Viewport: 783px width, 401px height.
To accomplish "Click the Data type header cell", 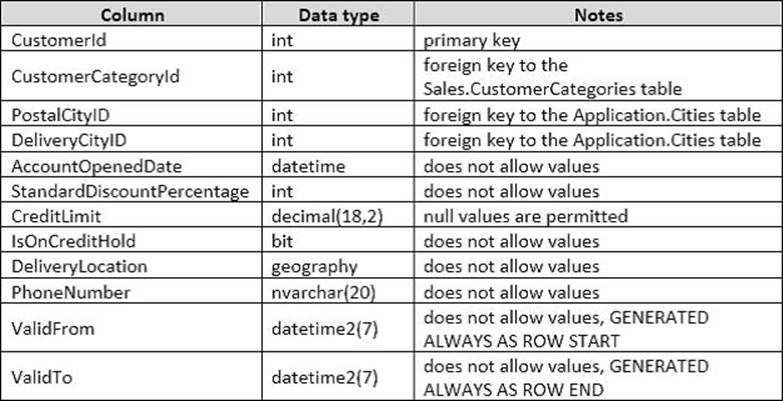I will tap(340, 17).
